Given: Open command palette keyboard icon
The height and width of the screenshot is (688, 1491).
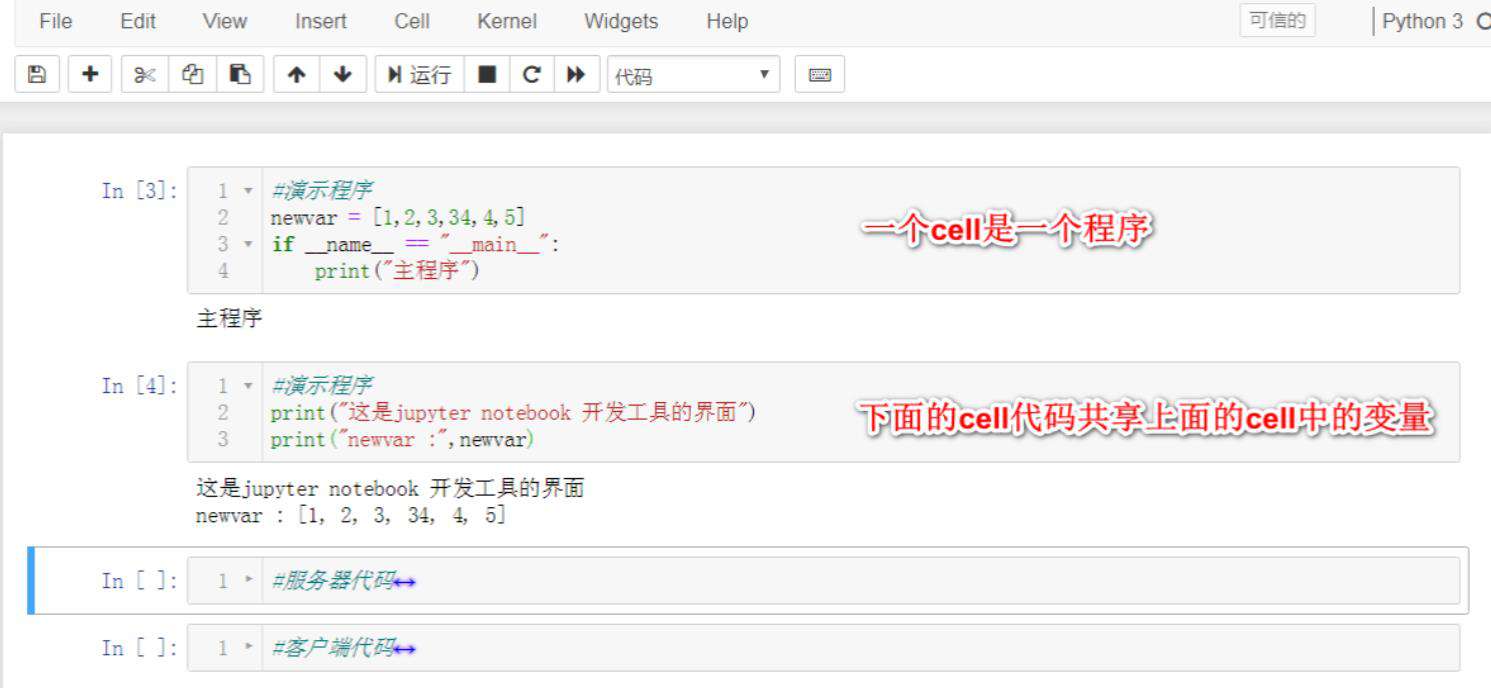Looking at the screenshot, I should [x=820, y=75].
